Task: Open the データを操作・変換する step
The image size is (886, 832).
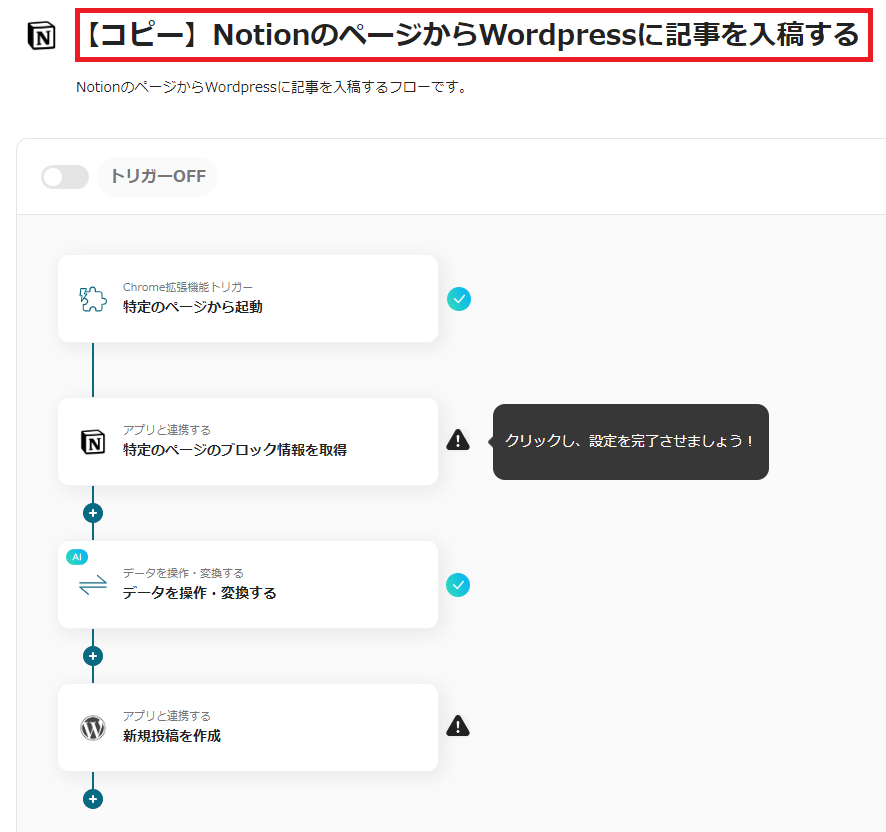Action: (x=248, y=585)
